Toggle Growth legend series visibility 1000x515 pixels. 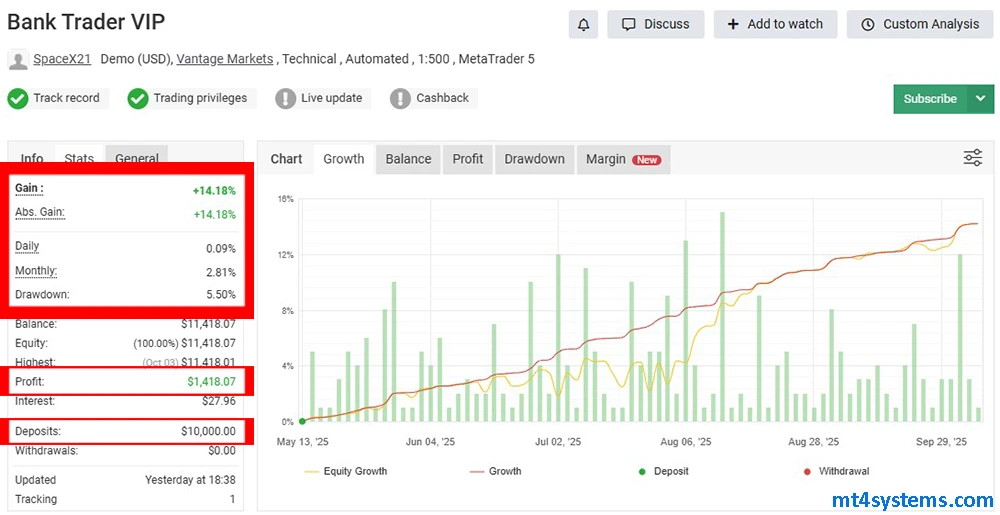494,471
